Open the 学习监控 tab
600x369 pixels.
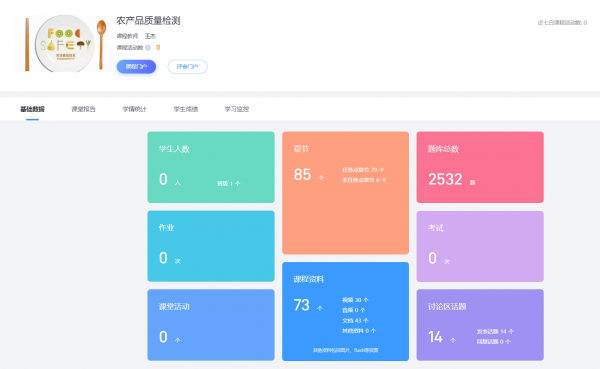[x=237, y=109]
